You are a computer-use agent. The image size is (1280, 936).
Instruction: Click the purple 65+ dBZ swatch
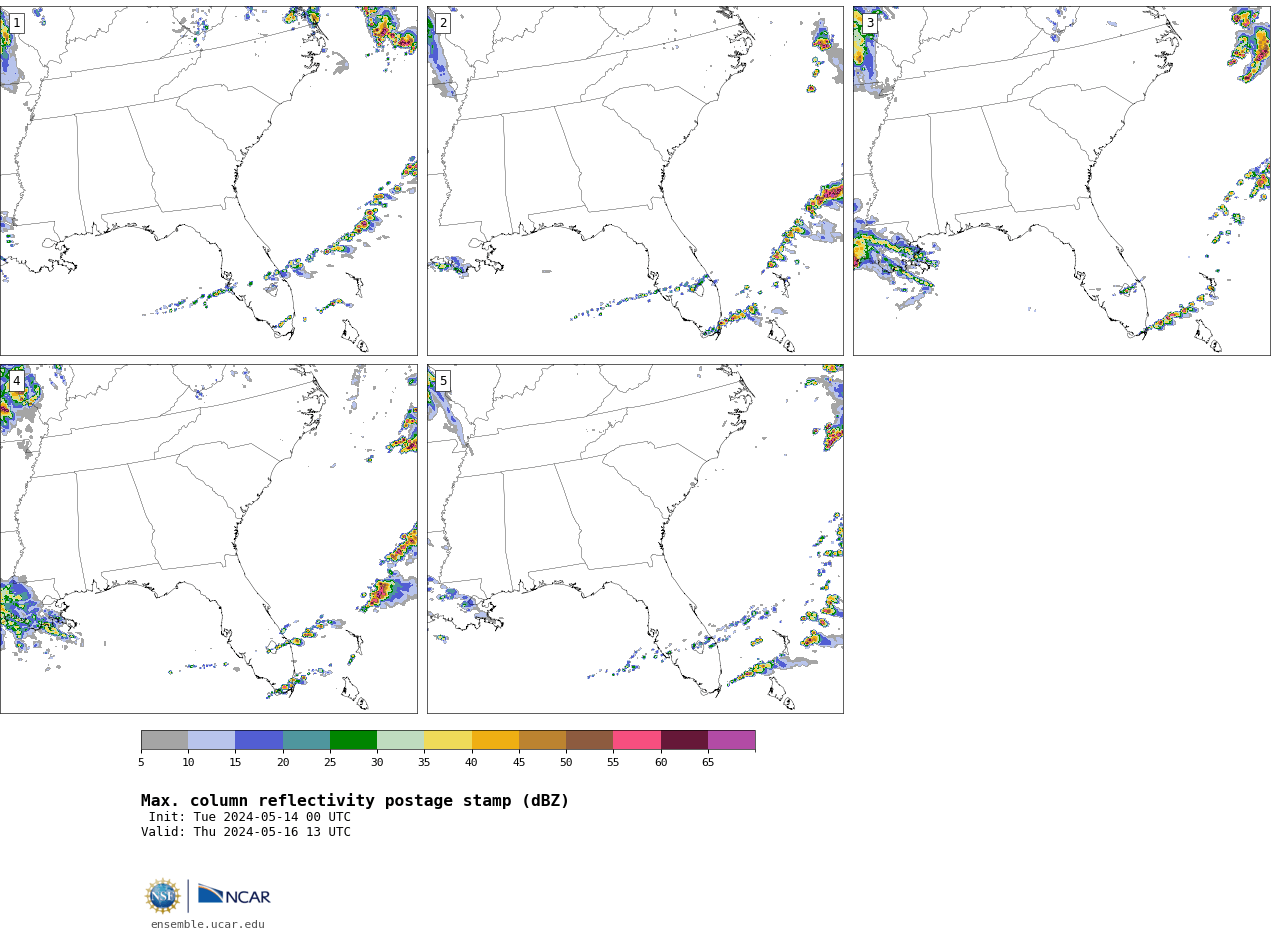[x=731, y=740]
